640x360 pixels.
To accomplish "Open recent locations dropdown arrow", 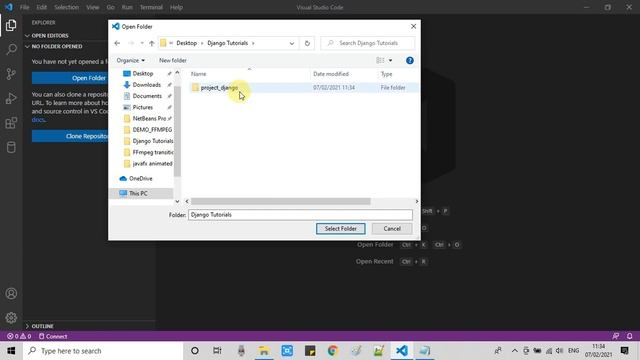I will click(142, 43).
